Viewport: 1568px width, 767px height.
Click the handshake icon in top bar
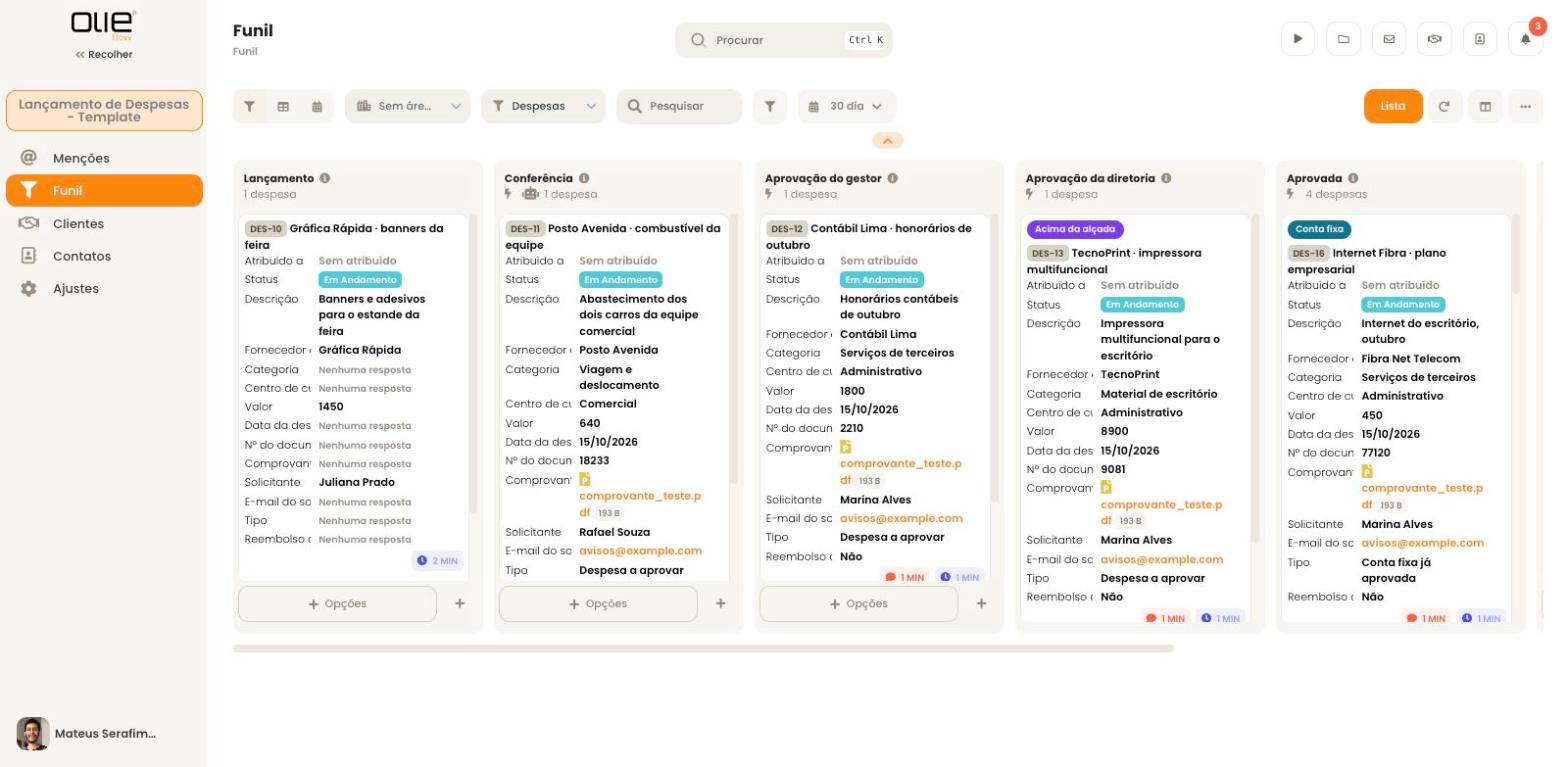(1434, 39)
